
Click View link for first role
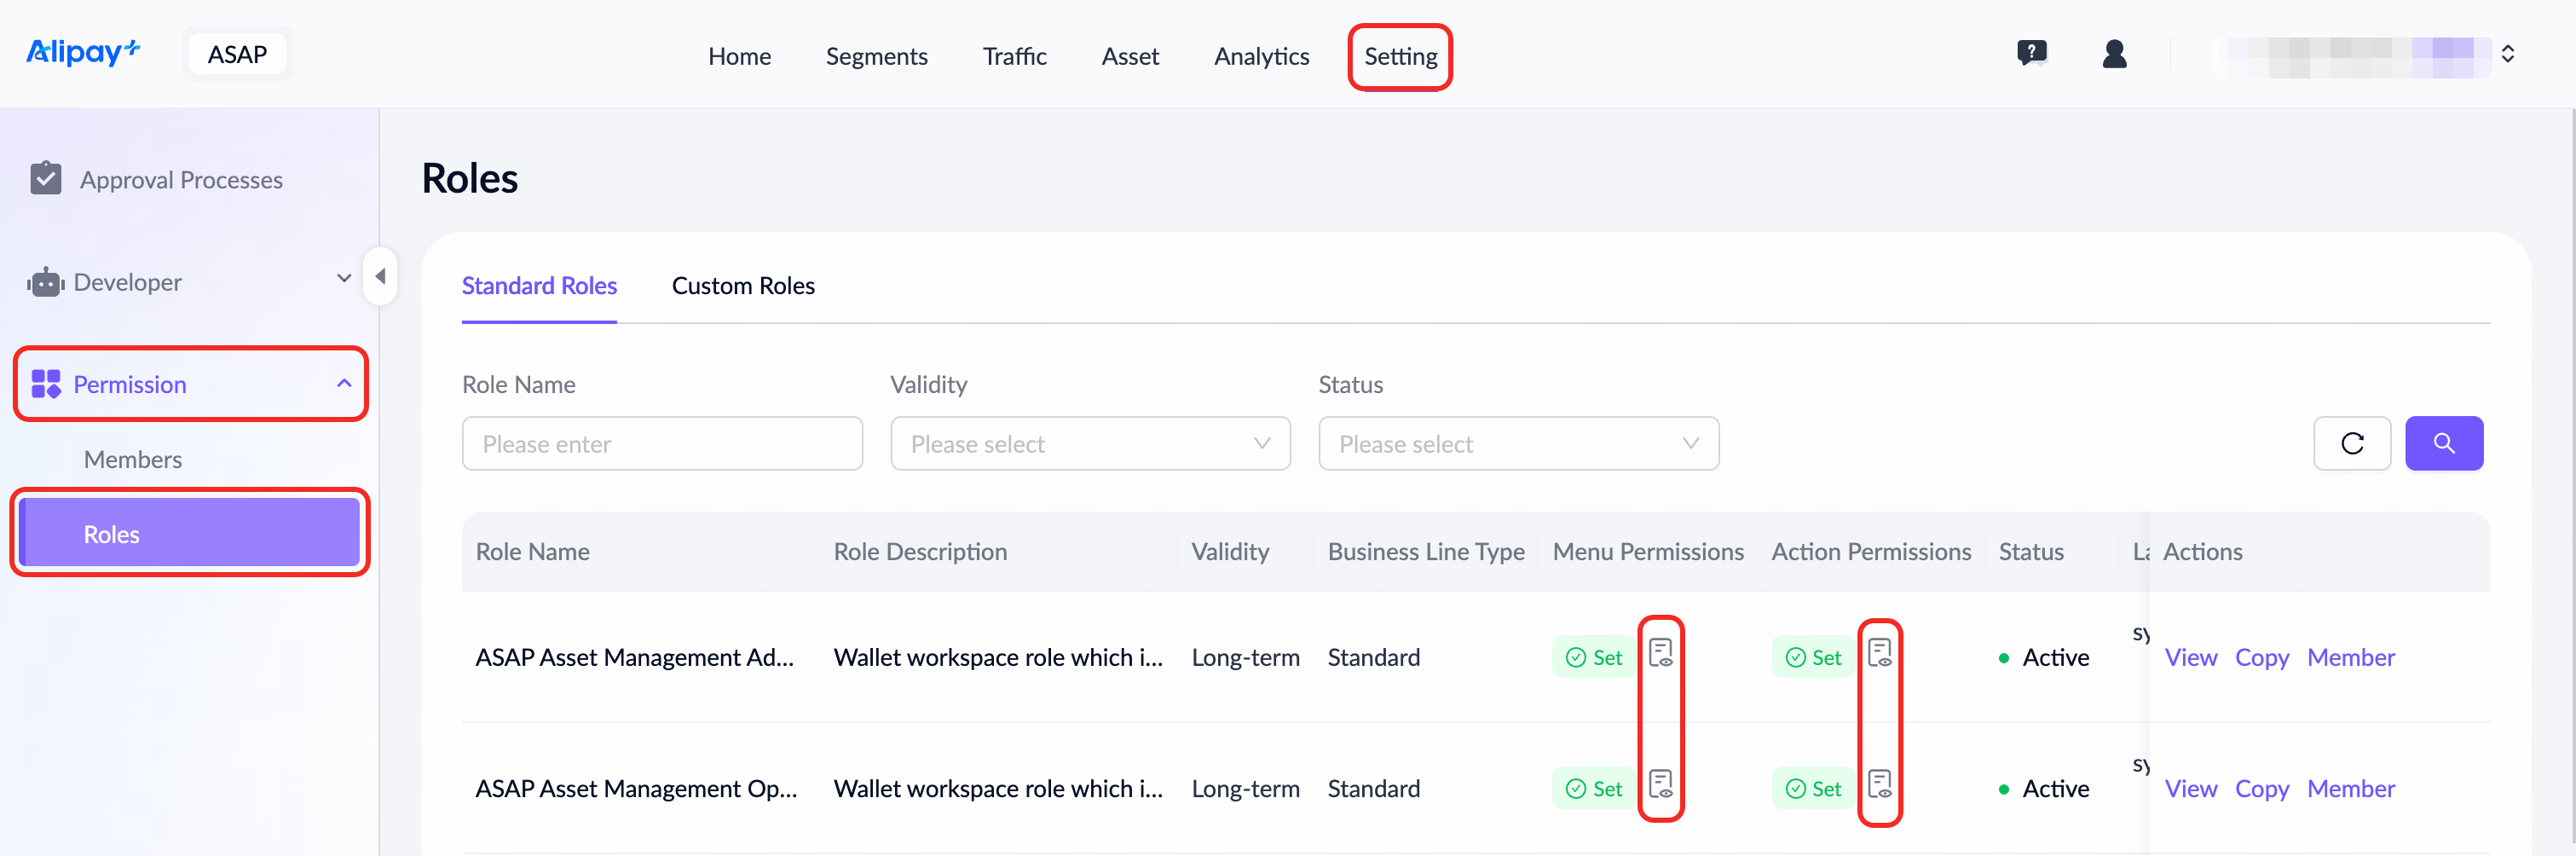pos(2190,658)
